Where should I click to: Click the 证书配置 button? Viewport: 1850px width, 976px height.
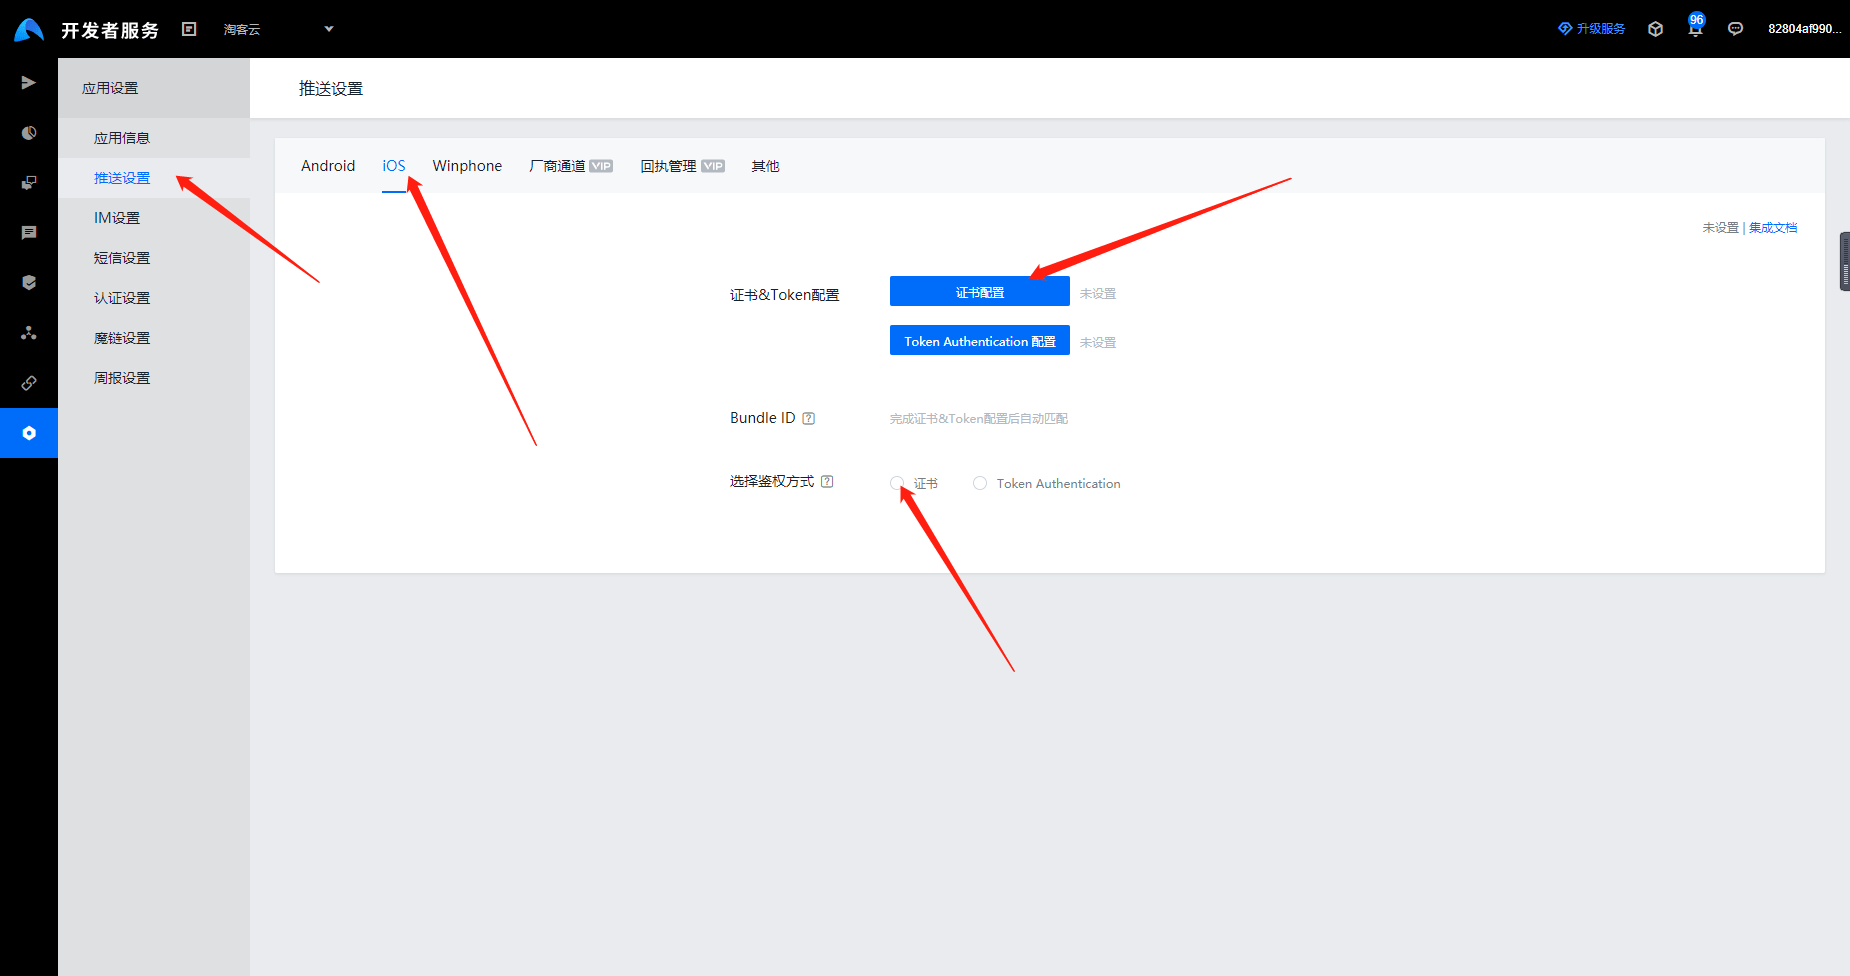980,291
